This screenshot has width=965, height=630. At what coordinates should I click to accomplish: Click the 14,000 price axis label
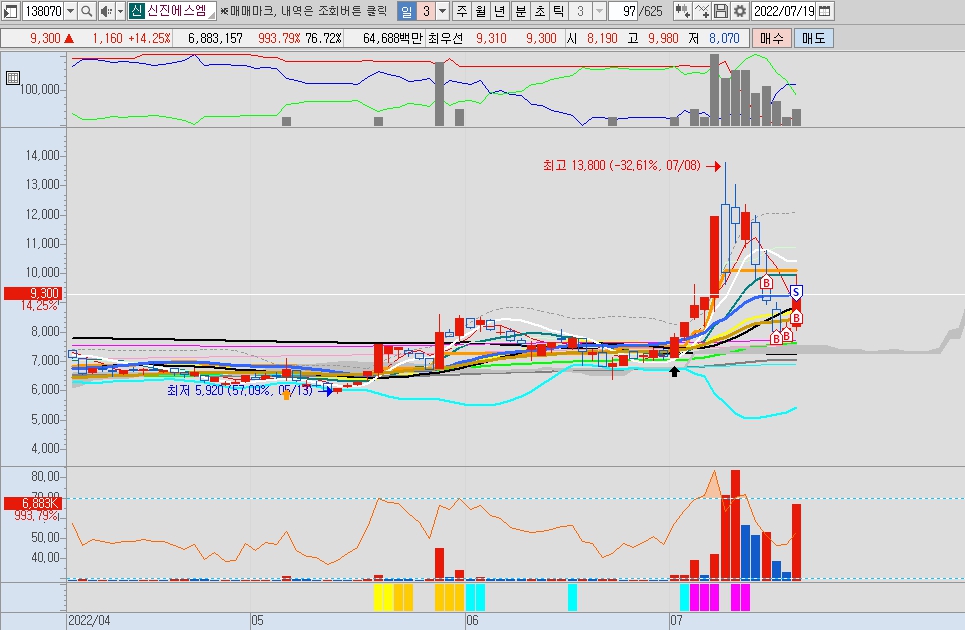[x=42, y=155]
